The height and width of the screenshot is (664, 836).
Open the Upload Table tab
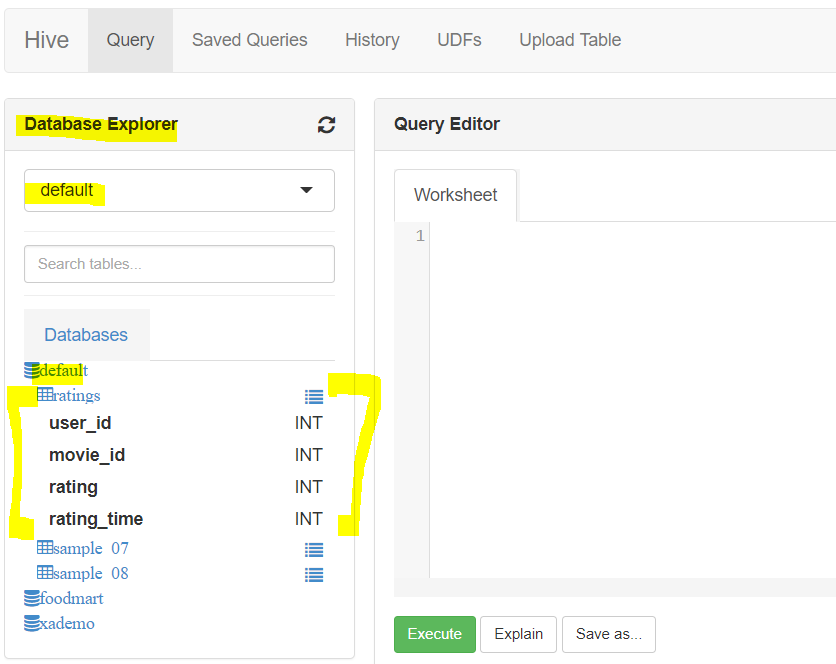570,40
